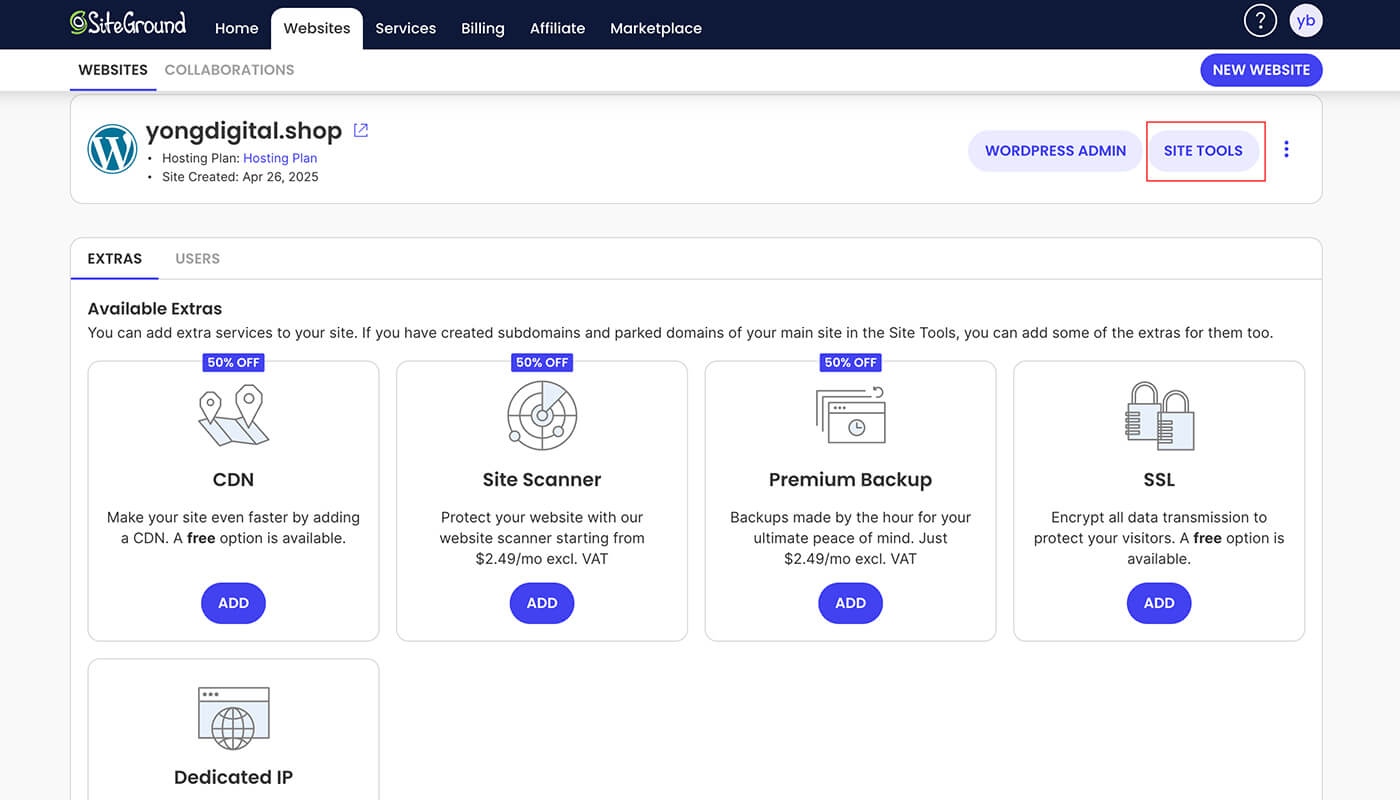Image resolution: width=1400 pixels, height=800 pixels.
Task: Click the SiteGround logo
Action: (128, 23)
